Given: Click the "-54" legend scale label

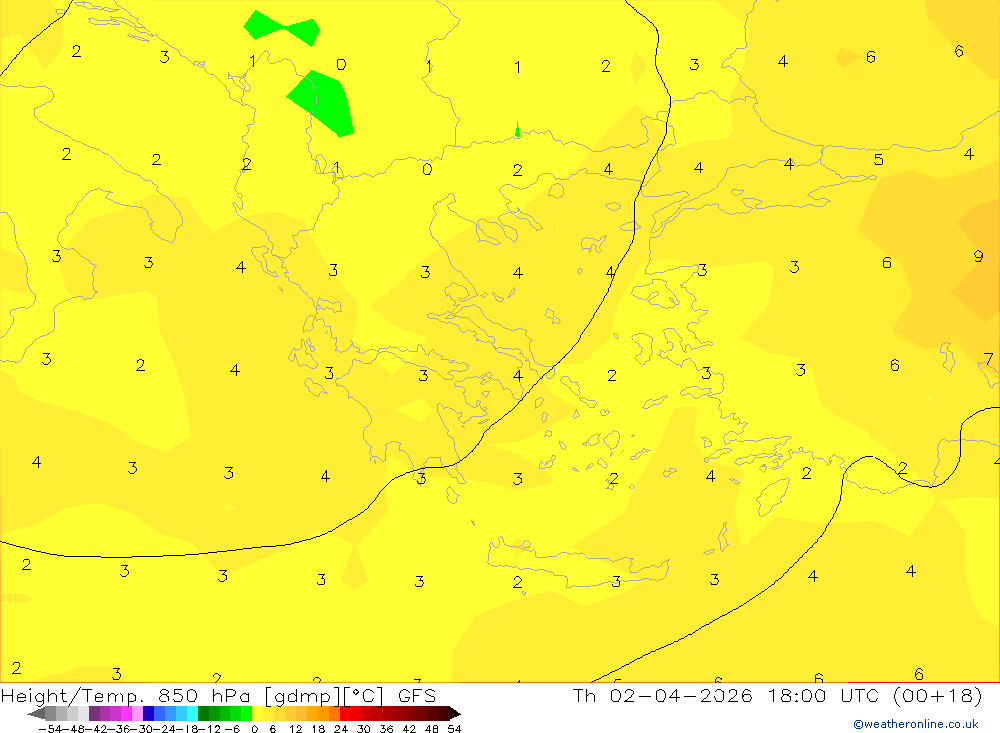Looking at the screenshot, I should pos(50,729).
